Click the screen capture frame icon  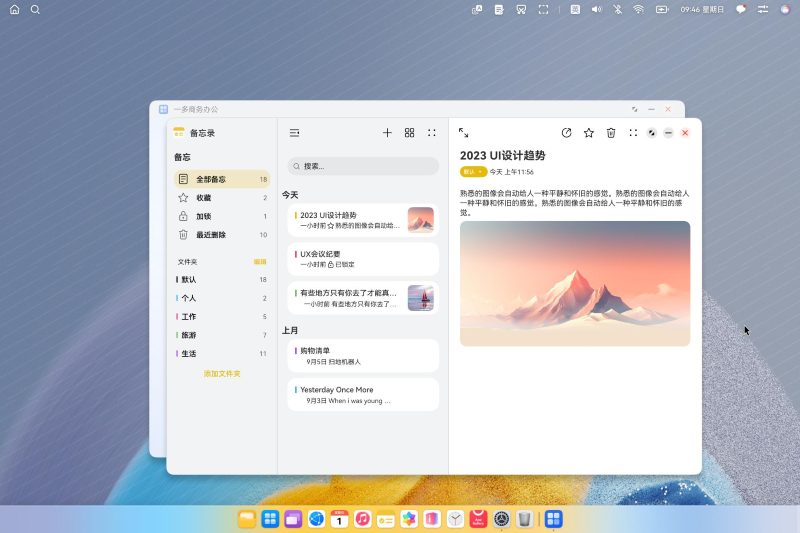543,9
